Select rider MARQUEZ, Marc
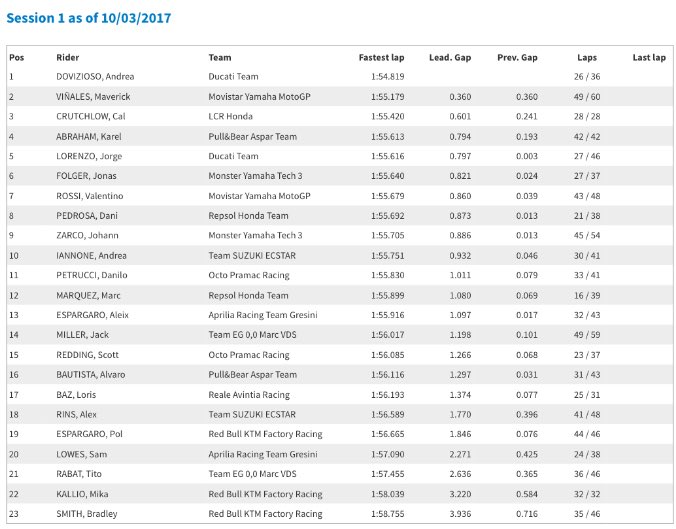 [88, 296]
